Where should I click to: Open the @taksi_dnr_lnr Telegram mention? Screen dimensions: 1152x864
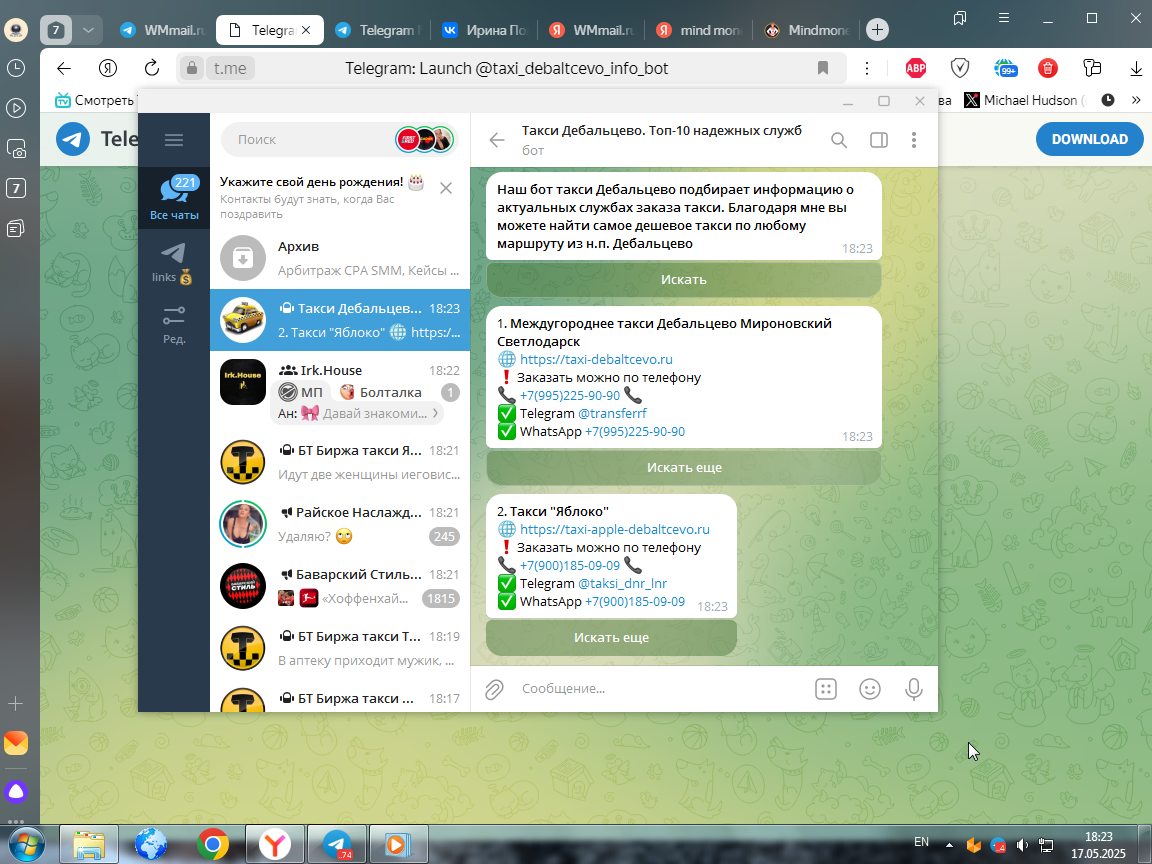[x=622, y=583]
